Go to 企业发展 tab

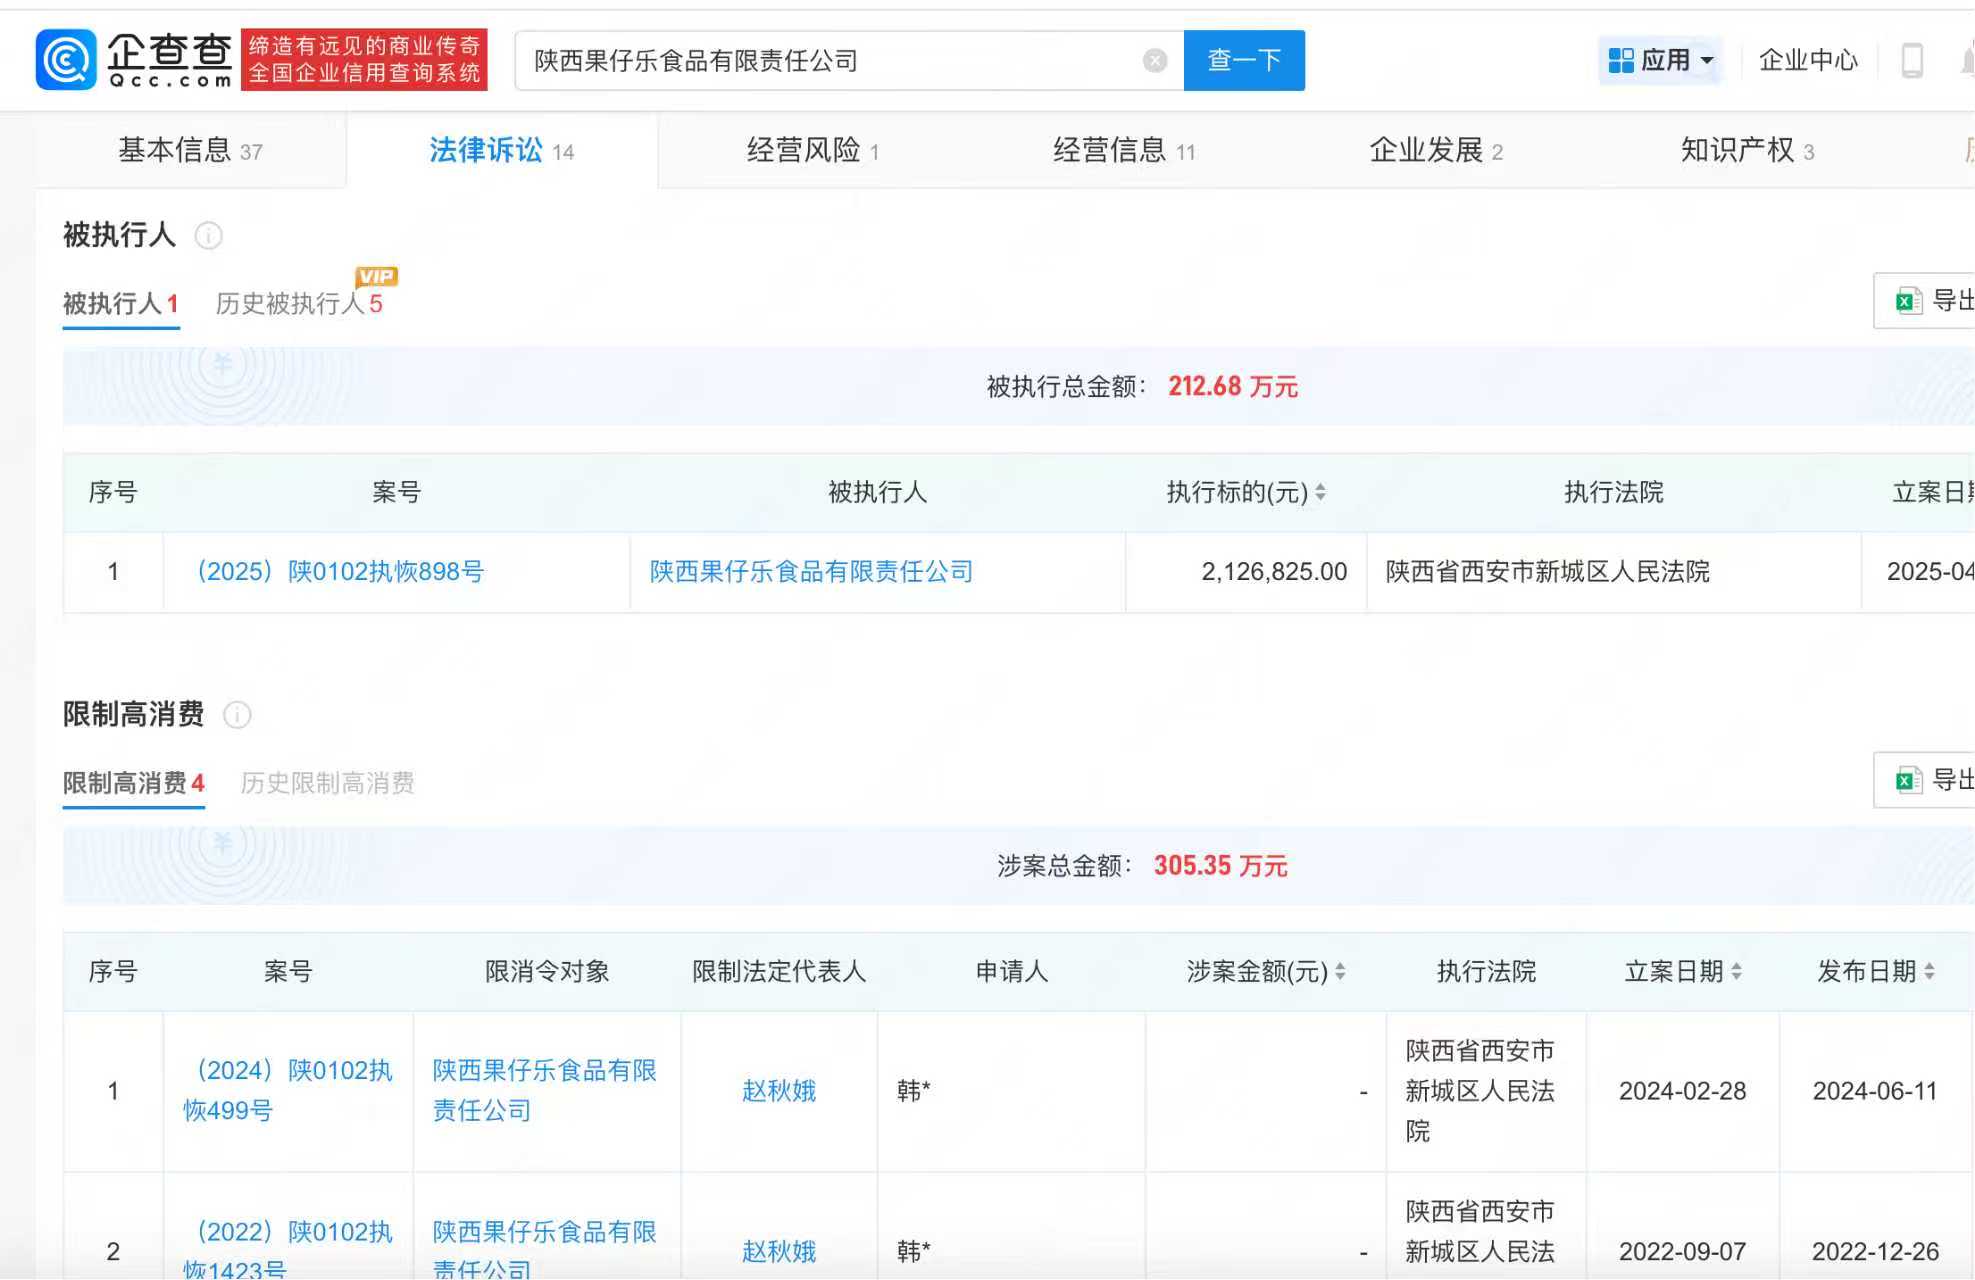pos(1436,150)
